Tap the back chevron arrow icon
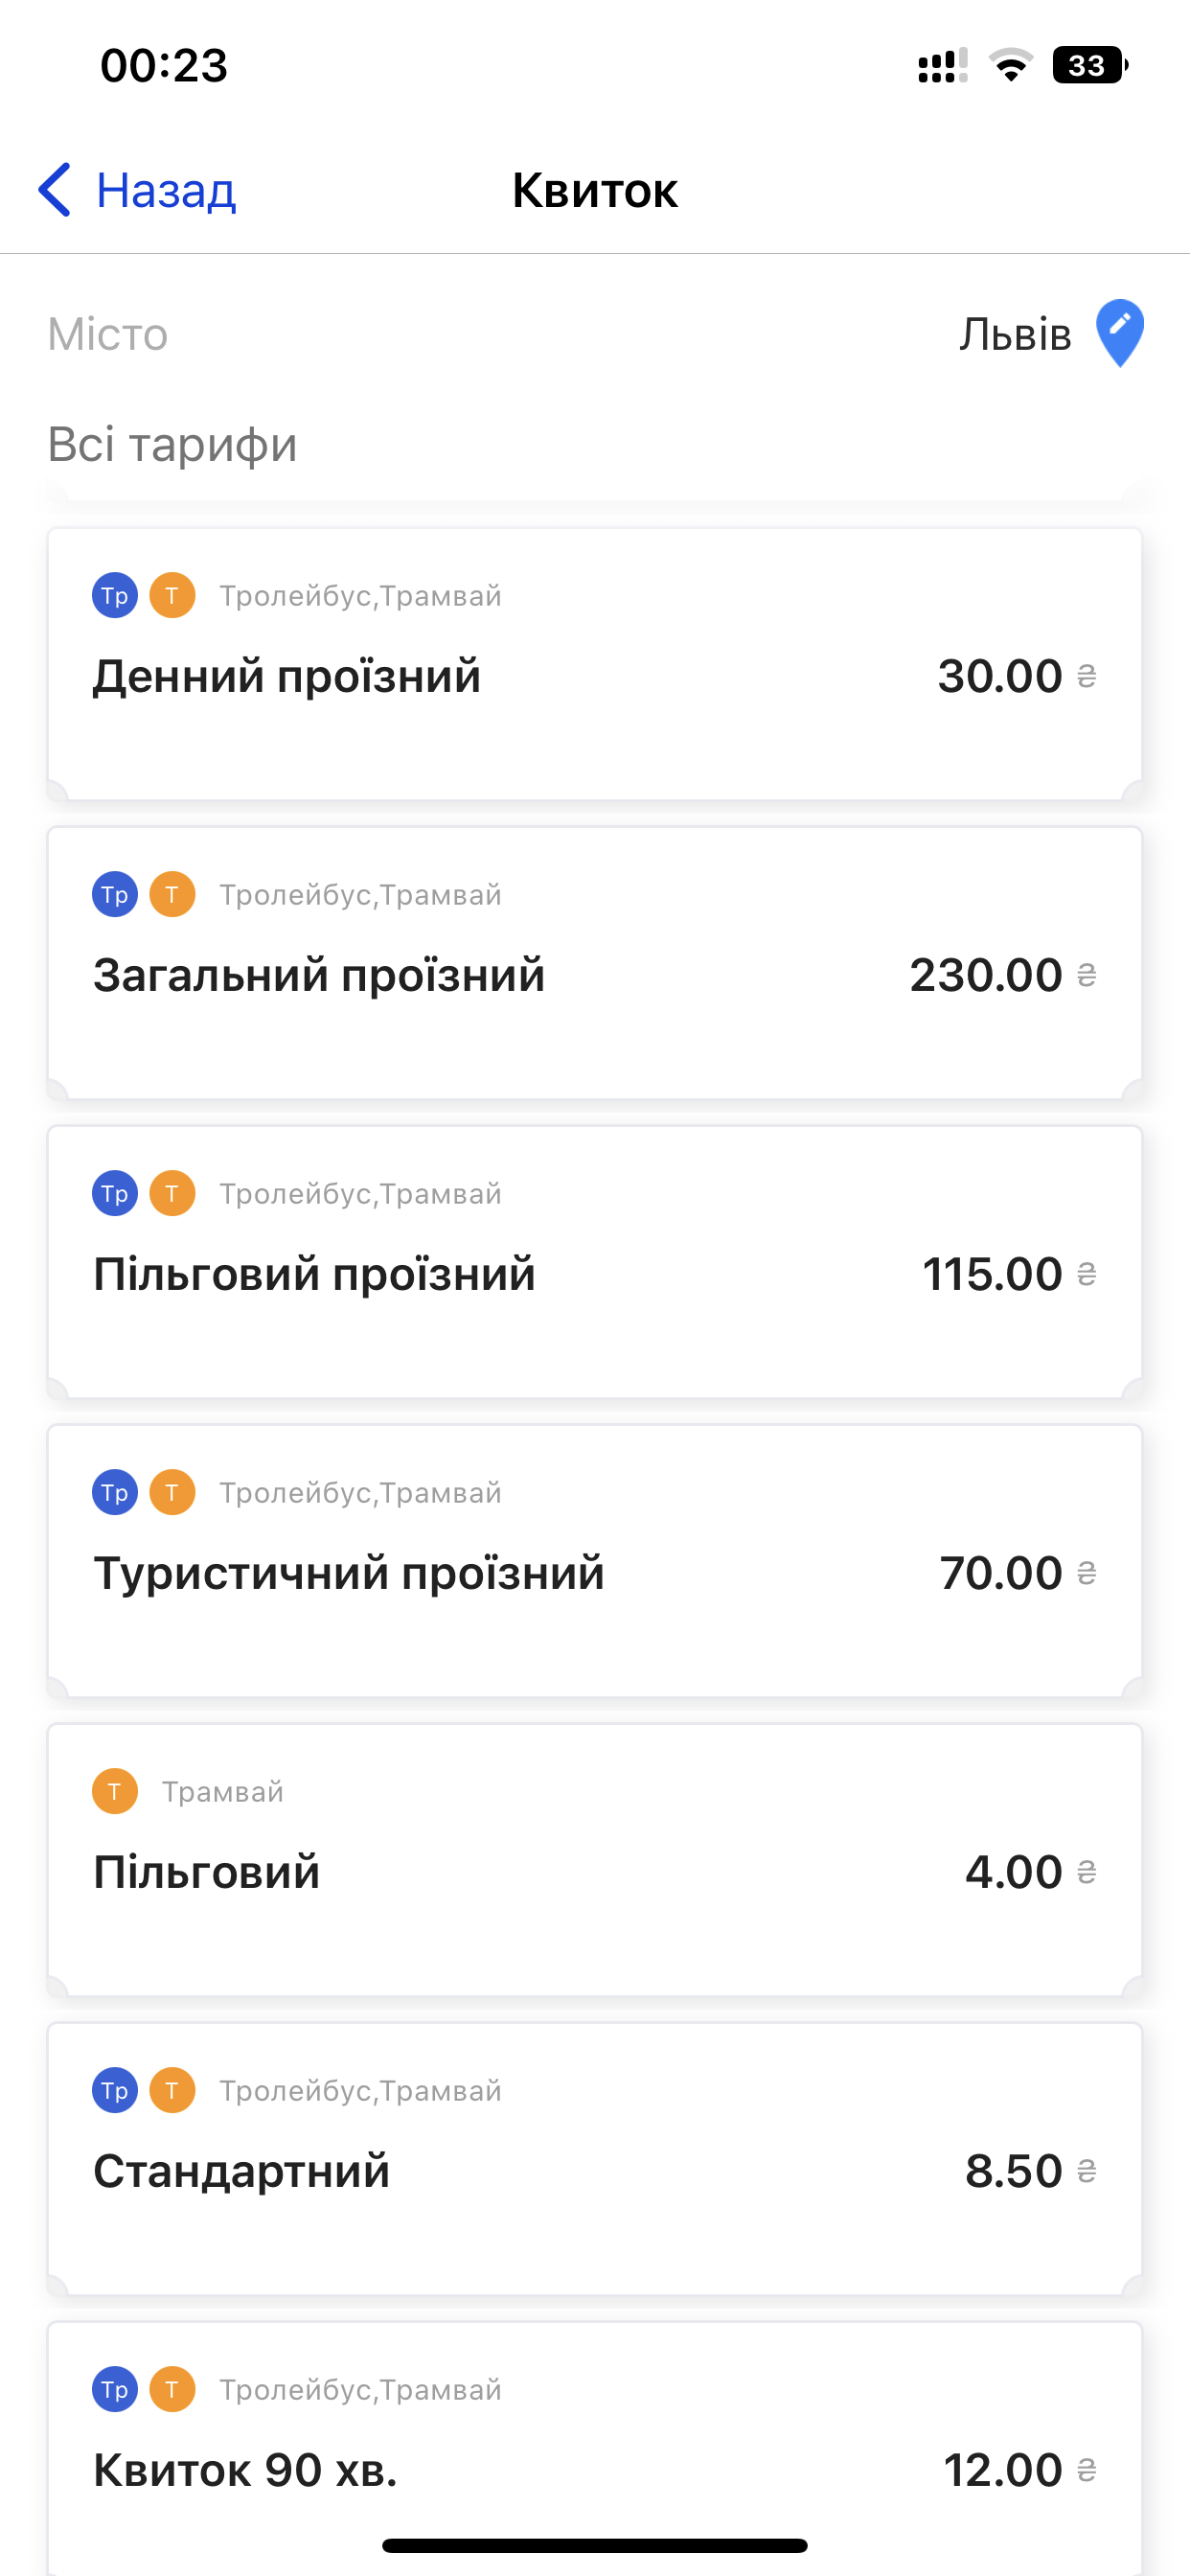Image resolution: width=1190 pixels, height=2576 pixels. point(56,189)
